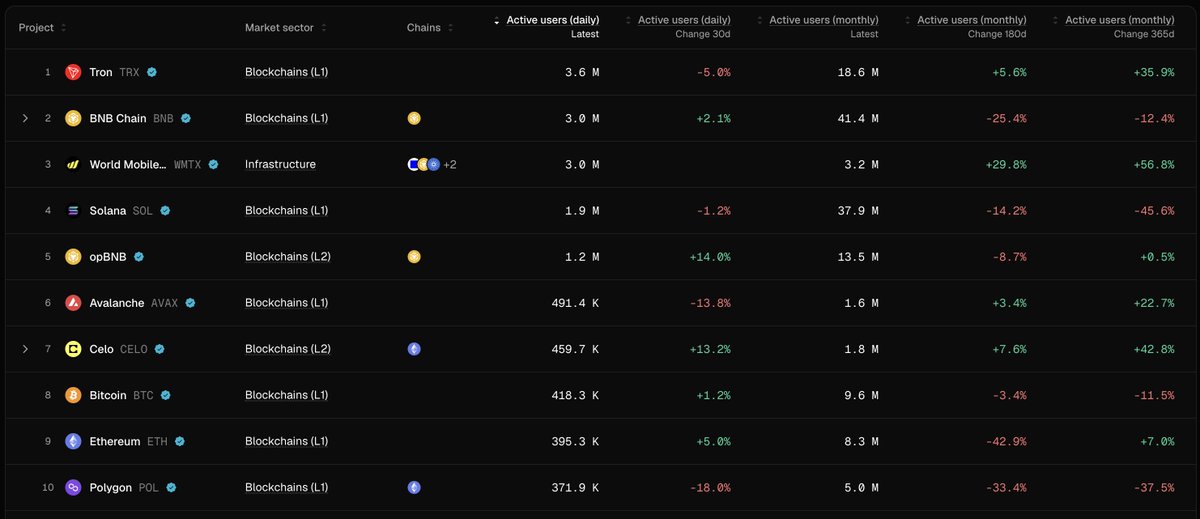This screenshot has height=519, width=1200.
Task: Open the Ethereum project link
Action: coord(115,441)
